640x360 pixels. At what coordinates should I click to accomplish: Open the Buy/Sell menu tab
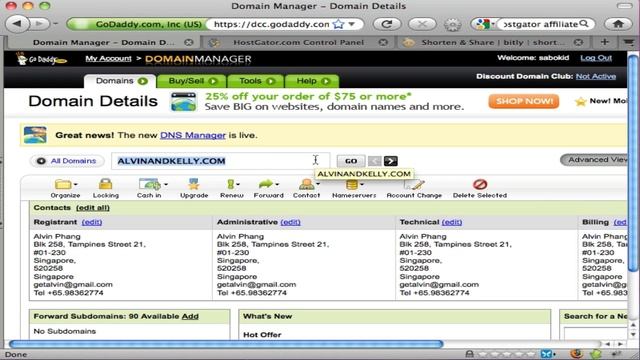192,81
